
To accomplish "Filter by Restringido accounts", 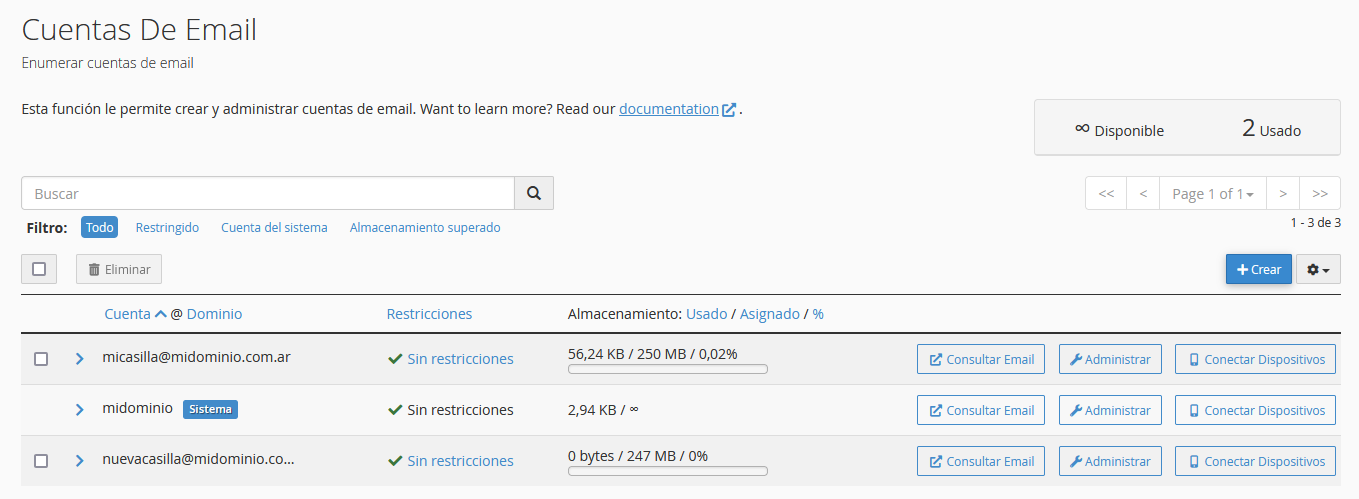I will click(167, 228).
